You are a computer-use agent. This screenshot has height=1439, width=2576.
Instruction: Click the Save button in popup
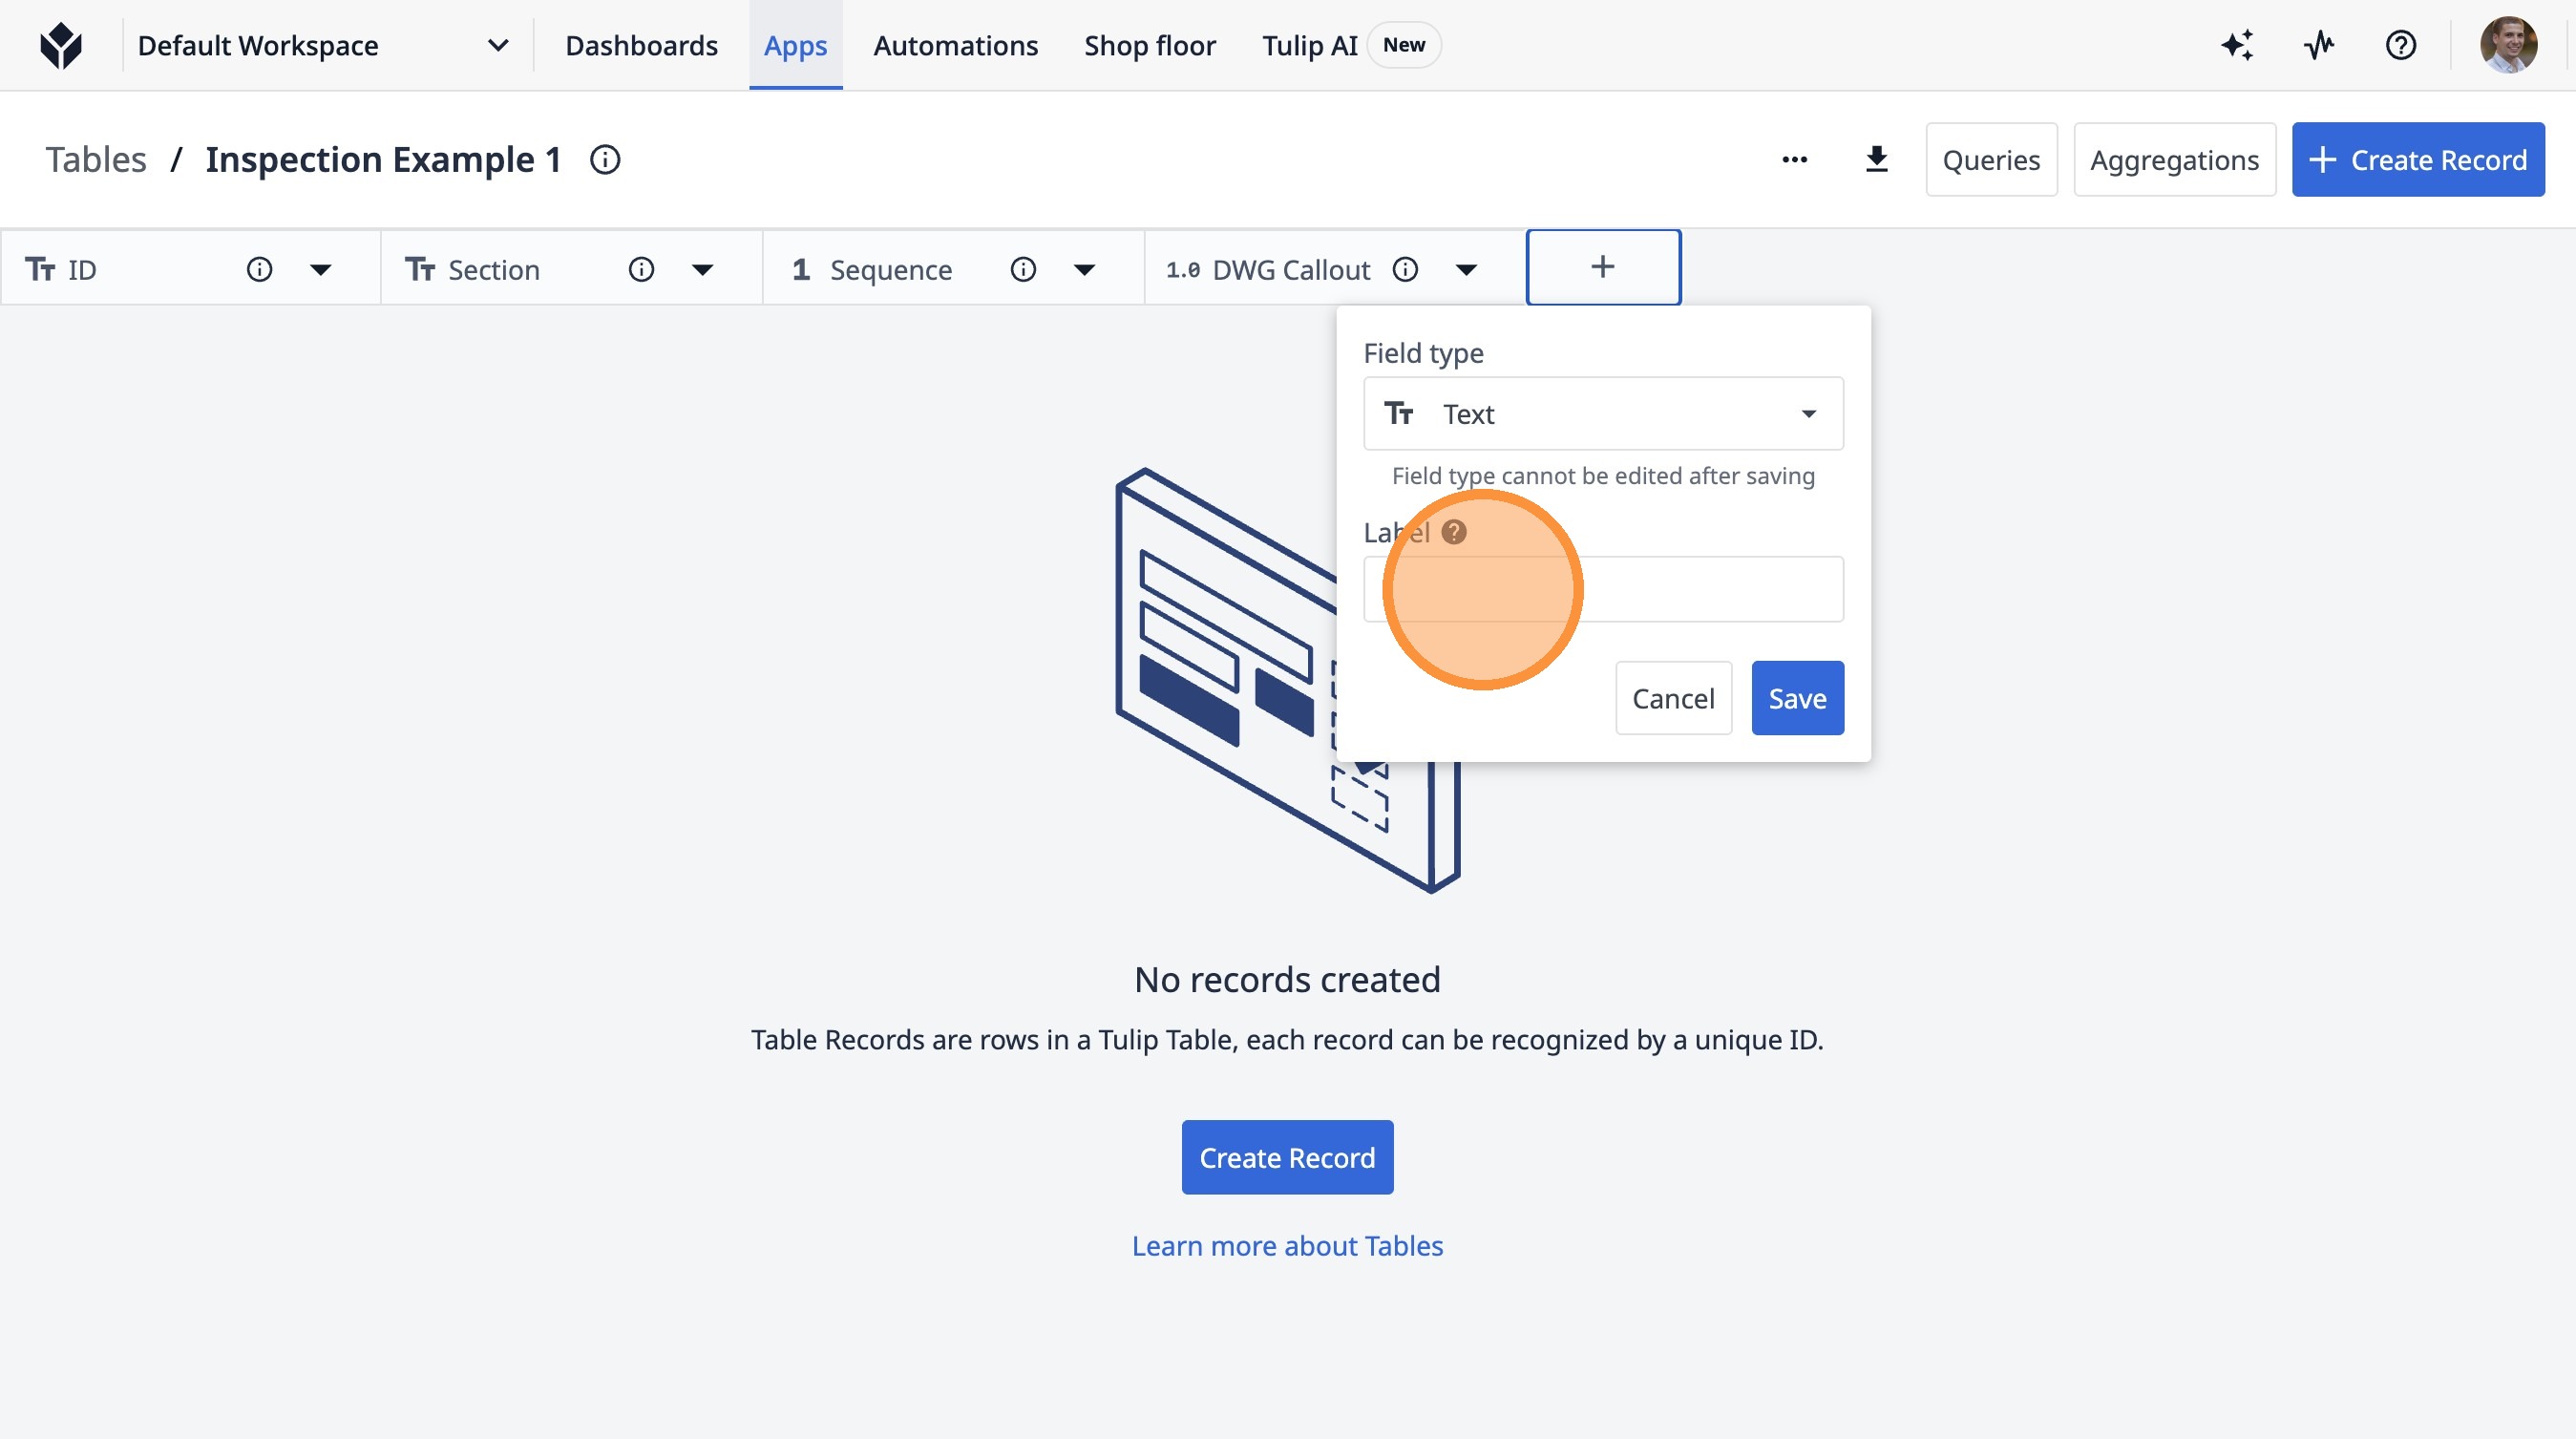click(1796, 698)
